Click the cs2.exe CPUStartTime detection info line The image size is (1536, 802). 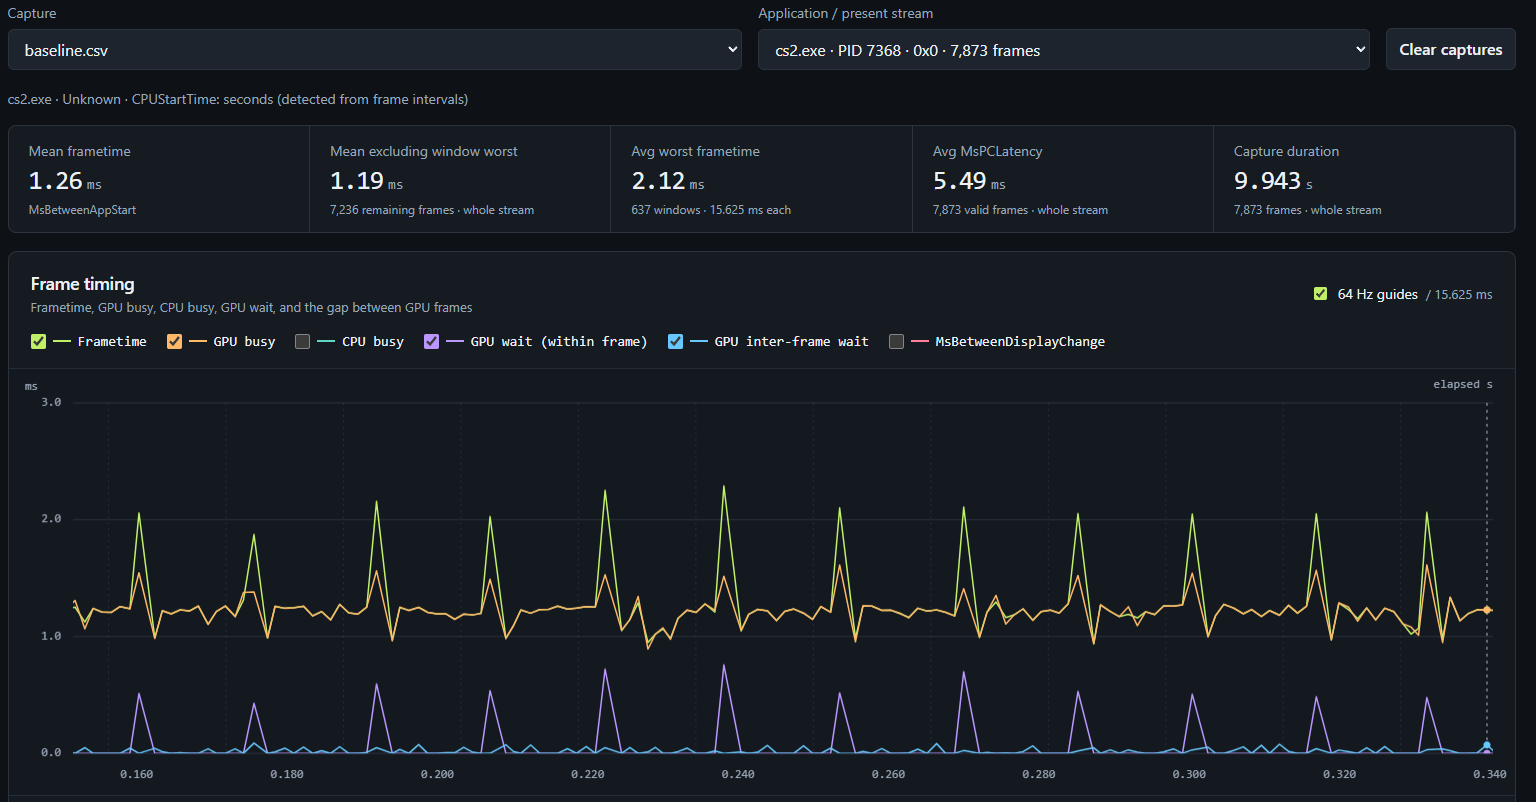[x=238, y=99]
